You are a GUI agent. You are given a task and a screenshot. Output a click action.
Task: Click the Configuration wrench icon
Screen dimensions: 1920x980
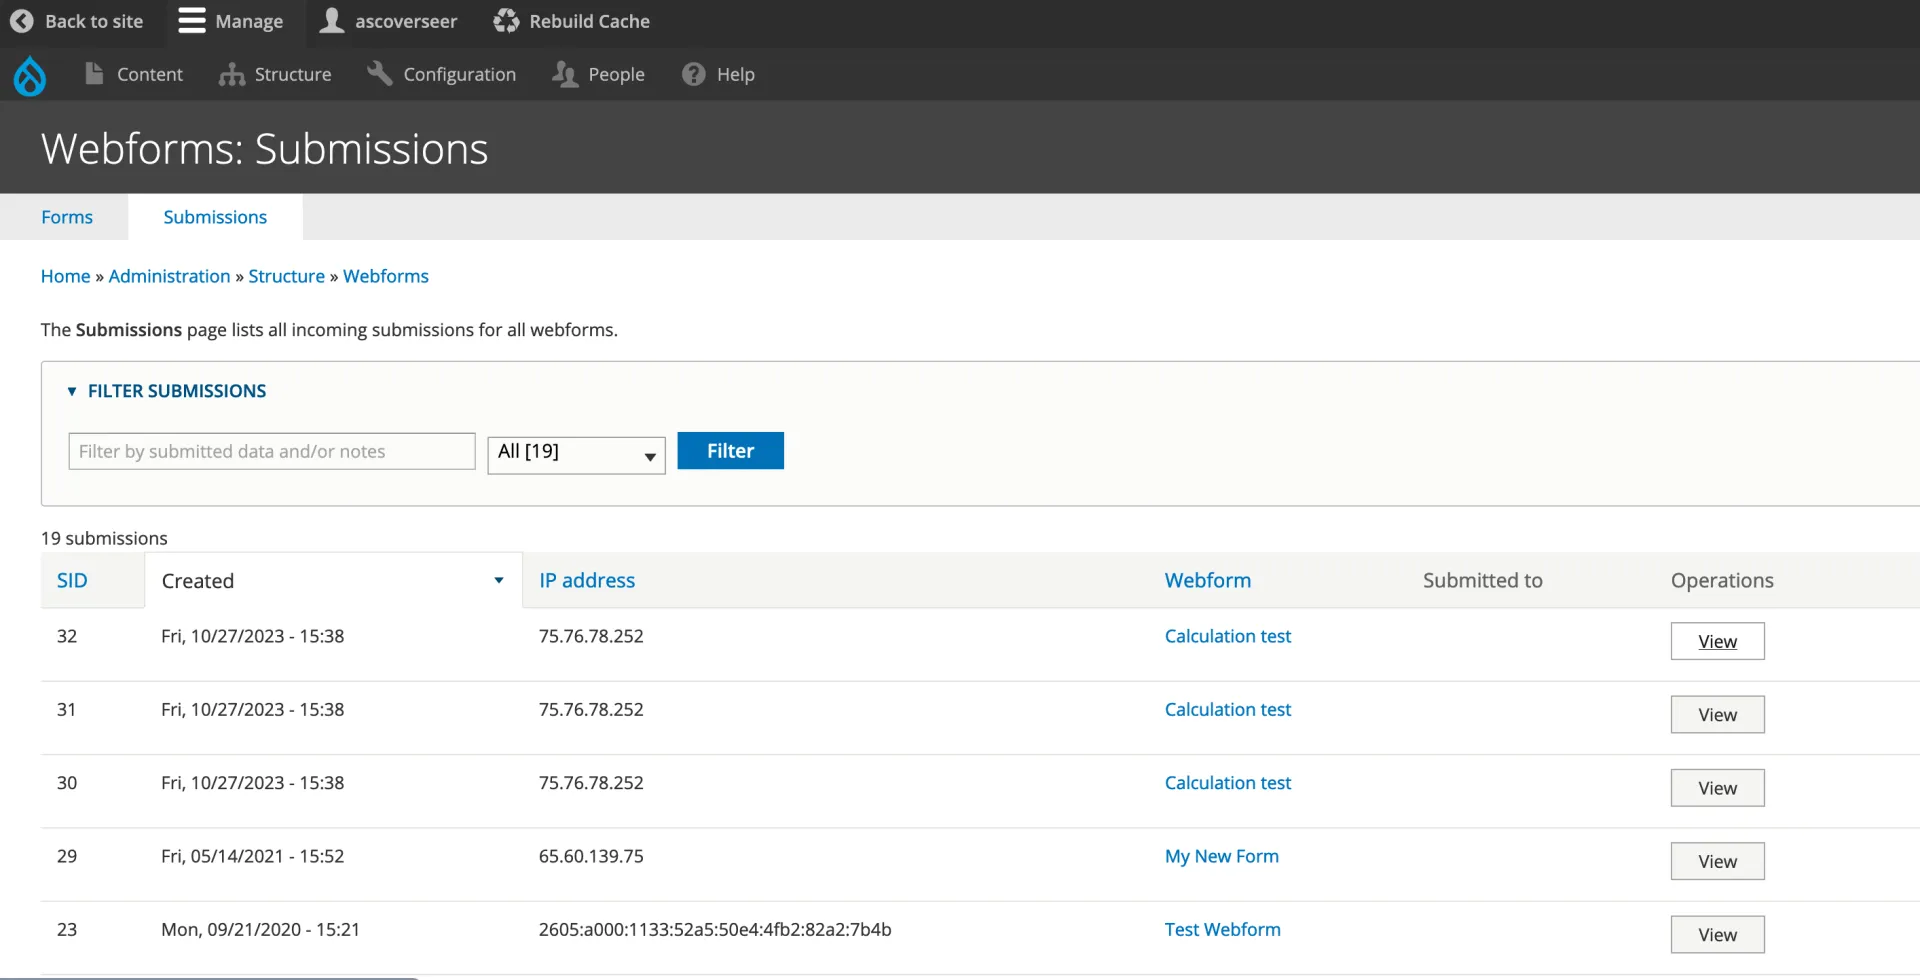point(379,73)
